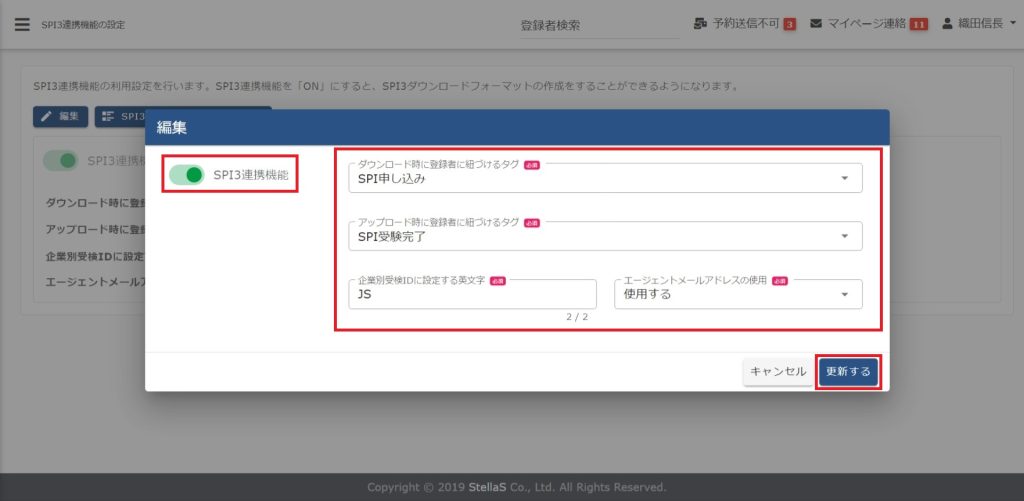Click the 予約送信不可 truck icon
Viewport: 1024px width, 501px height.
700,23
